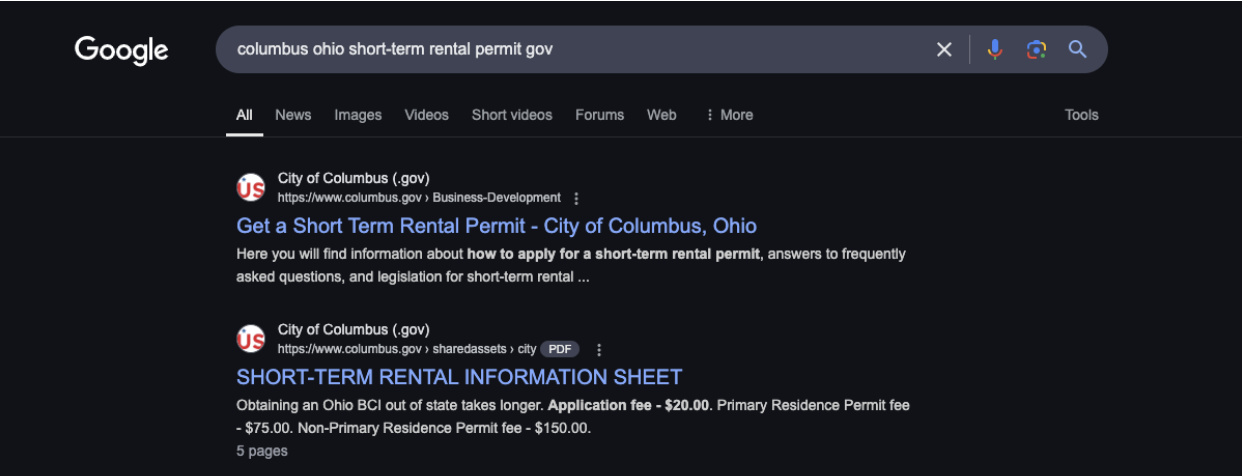Select the Web results tab
The image size is (1242, 476).
(661, 115)
